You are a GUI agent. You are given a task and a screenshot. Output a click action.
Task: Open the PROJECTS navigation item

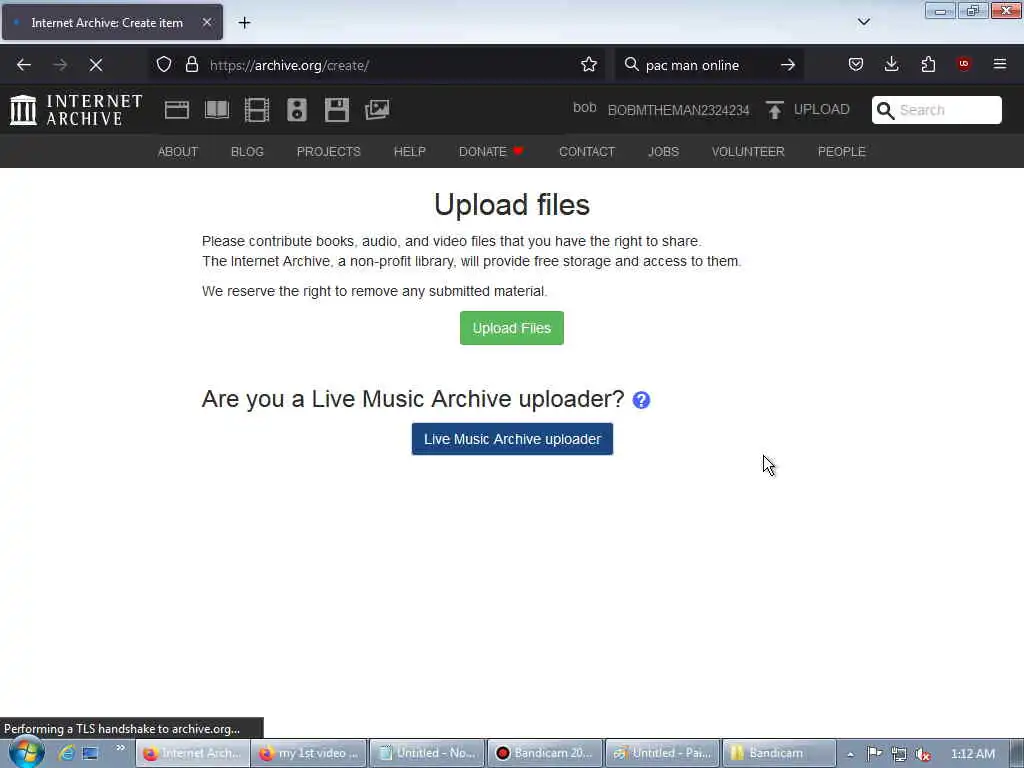click(x=328, y=152)
